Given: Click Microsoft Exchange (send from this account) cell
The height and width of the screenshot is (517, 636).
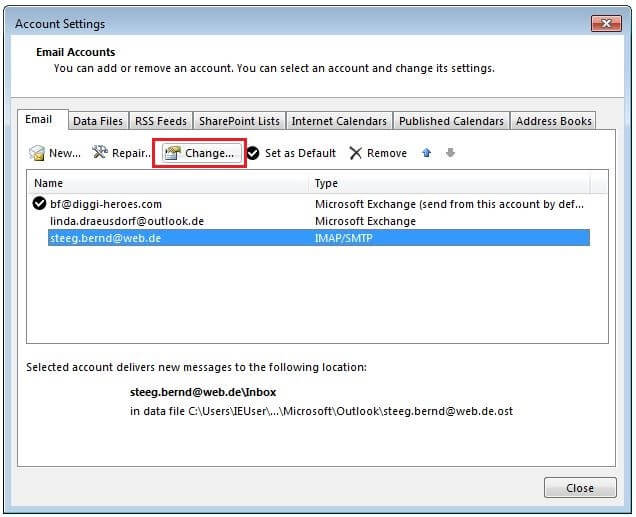Looking at the screenshot, I should point(449,204).
